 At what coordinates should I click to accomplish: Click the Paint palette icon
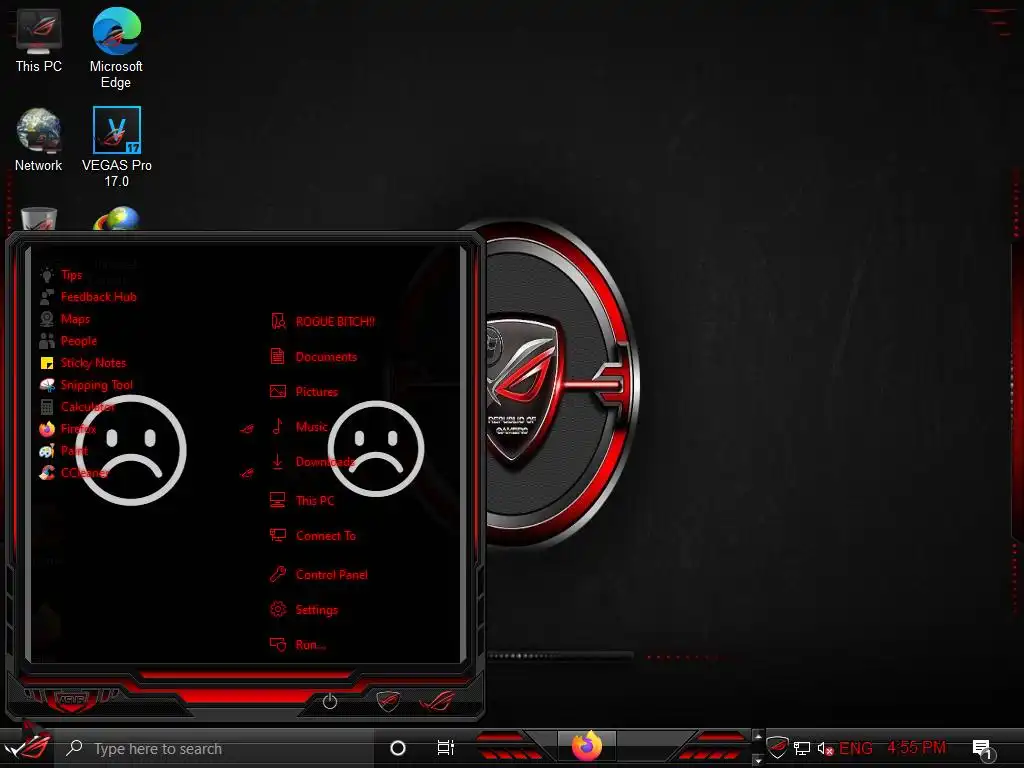(47, 451)
